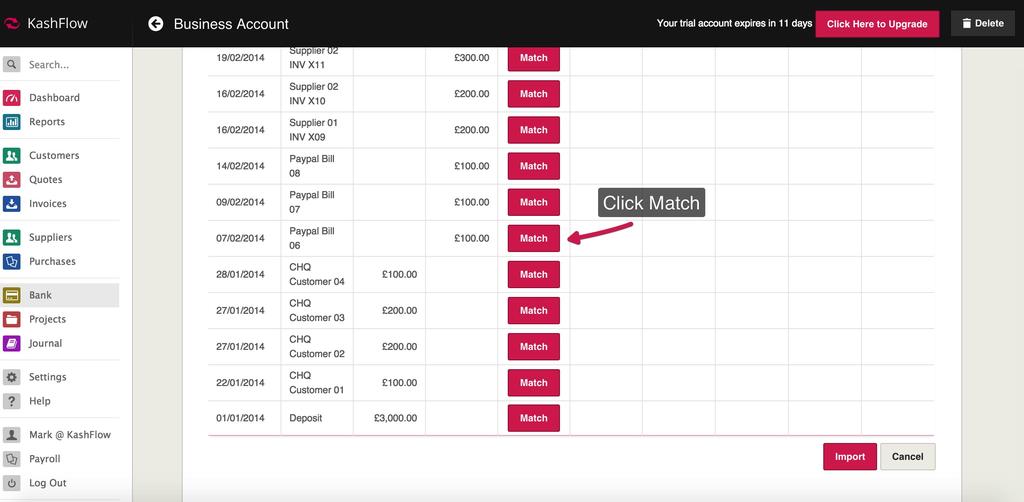The image size is (1024, 502).
Task: Click Match for Paypal Bill 06
Action: (533, 239)
